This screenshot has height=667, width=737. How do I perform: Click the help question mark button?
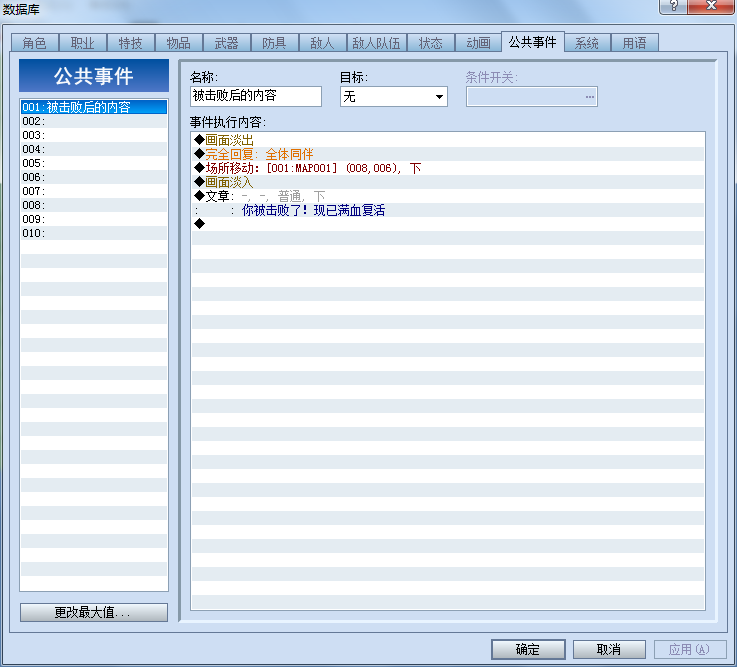coord(674,6)
